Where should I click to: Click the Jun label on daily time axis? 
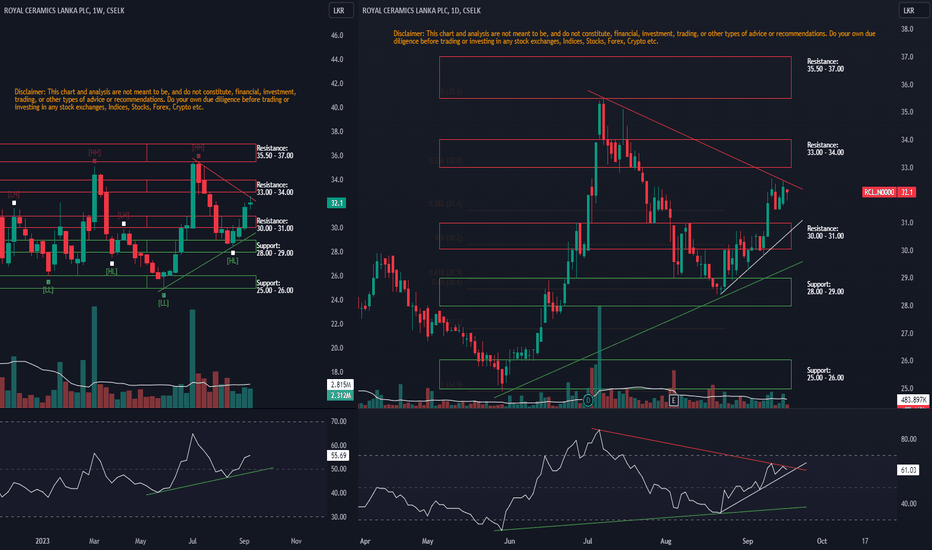(509, 541)
